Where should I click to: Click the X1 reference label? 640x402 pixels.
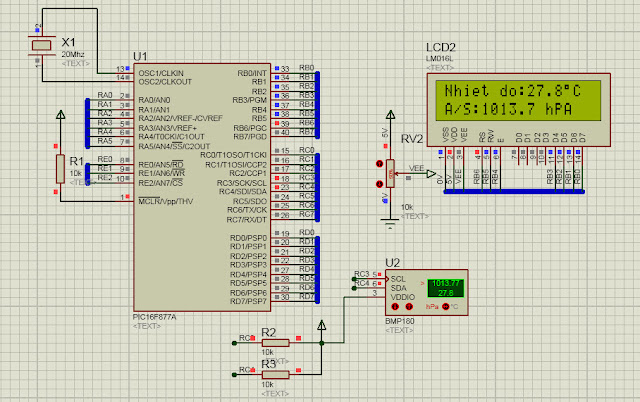(x=69, y=42)
